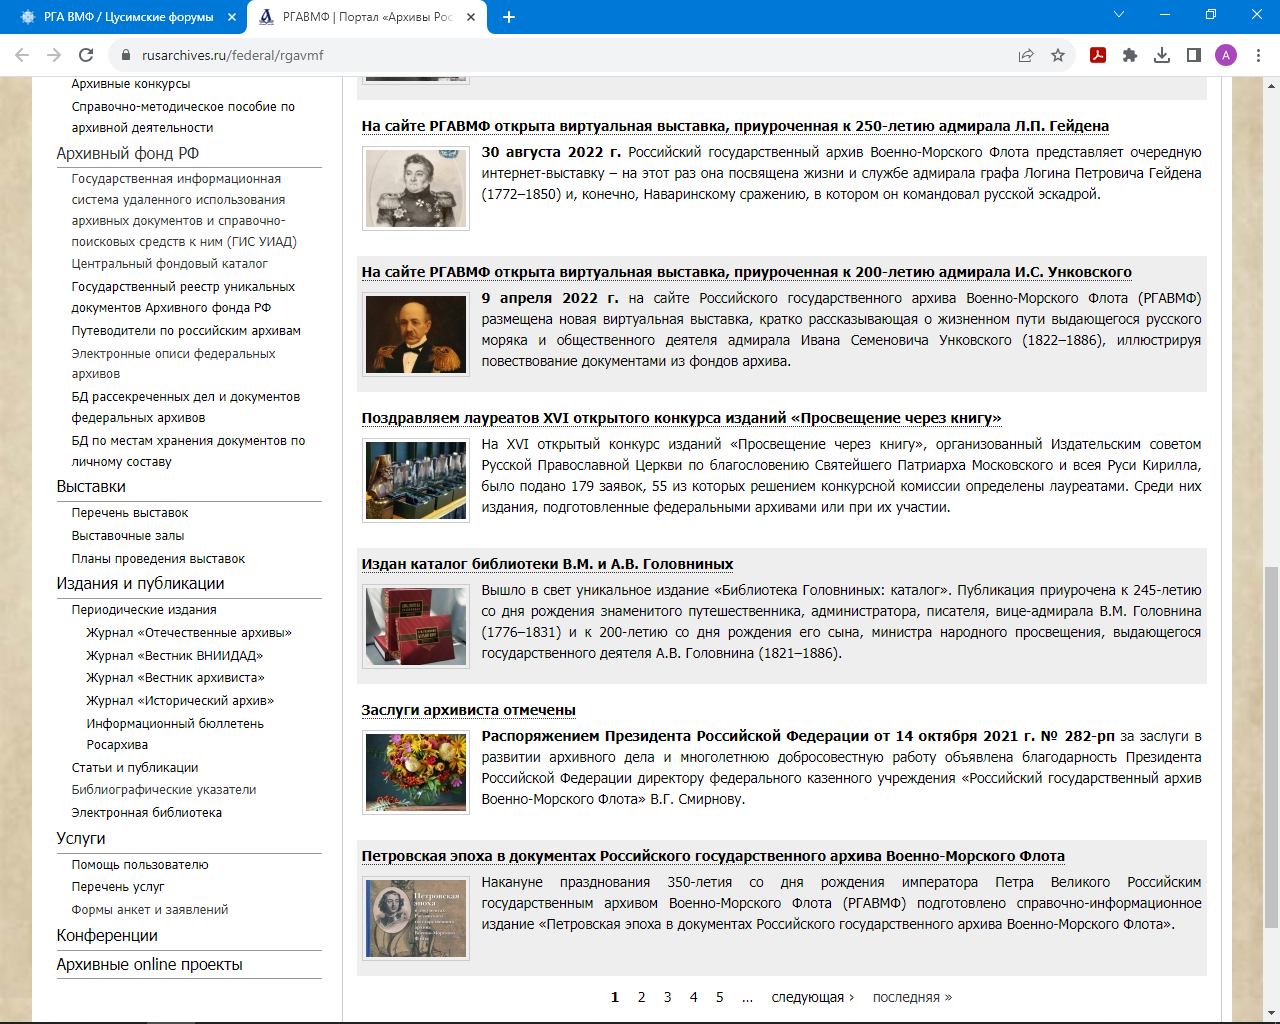
Task: Jump to последняя last page
Action: point(912,997)
